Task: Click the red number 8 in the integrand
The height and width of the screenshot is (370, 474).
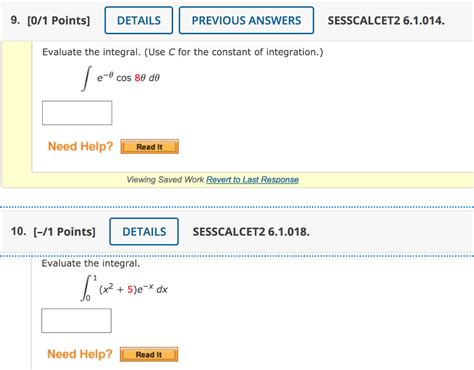Action: (x=138, y=78)
